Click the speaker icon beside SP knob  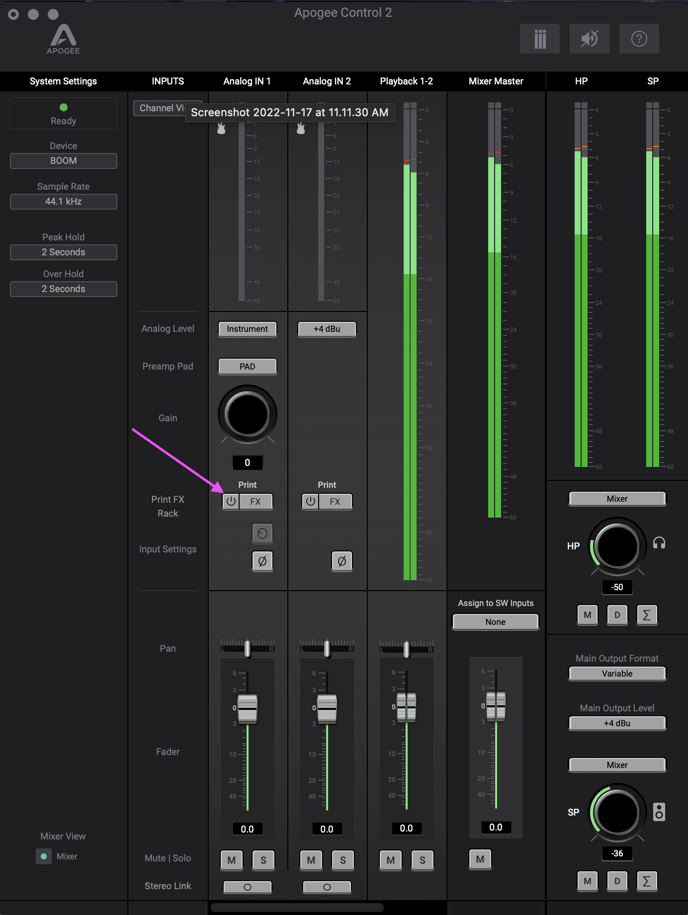pyautogui.click(x=659, y=812)
